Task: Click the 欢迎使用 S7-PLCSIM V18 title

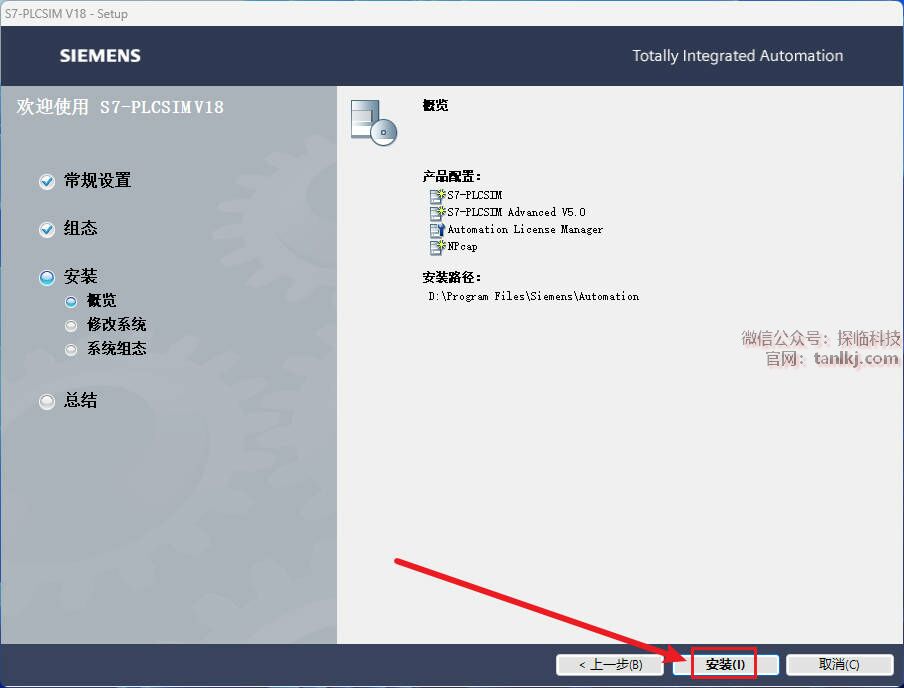Action: 120,107
